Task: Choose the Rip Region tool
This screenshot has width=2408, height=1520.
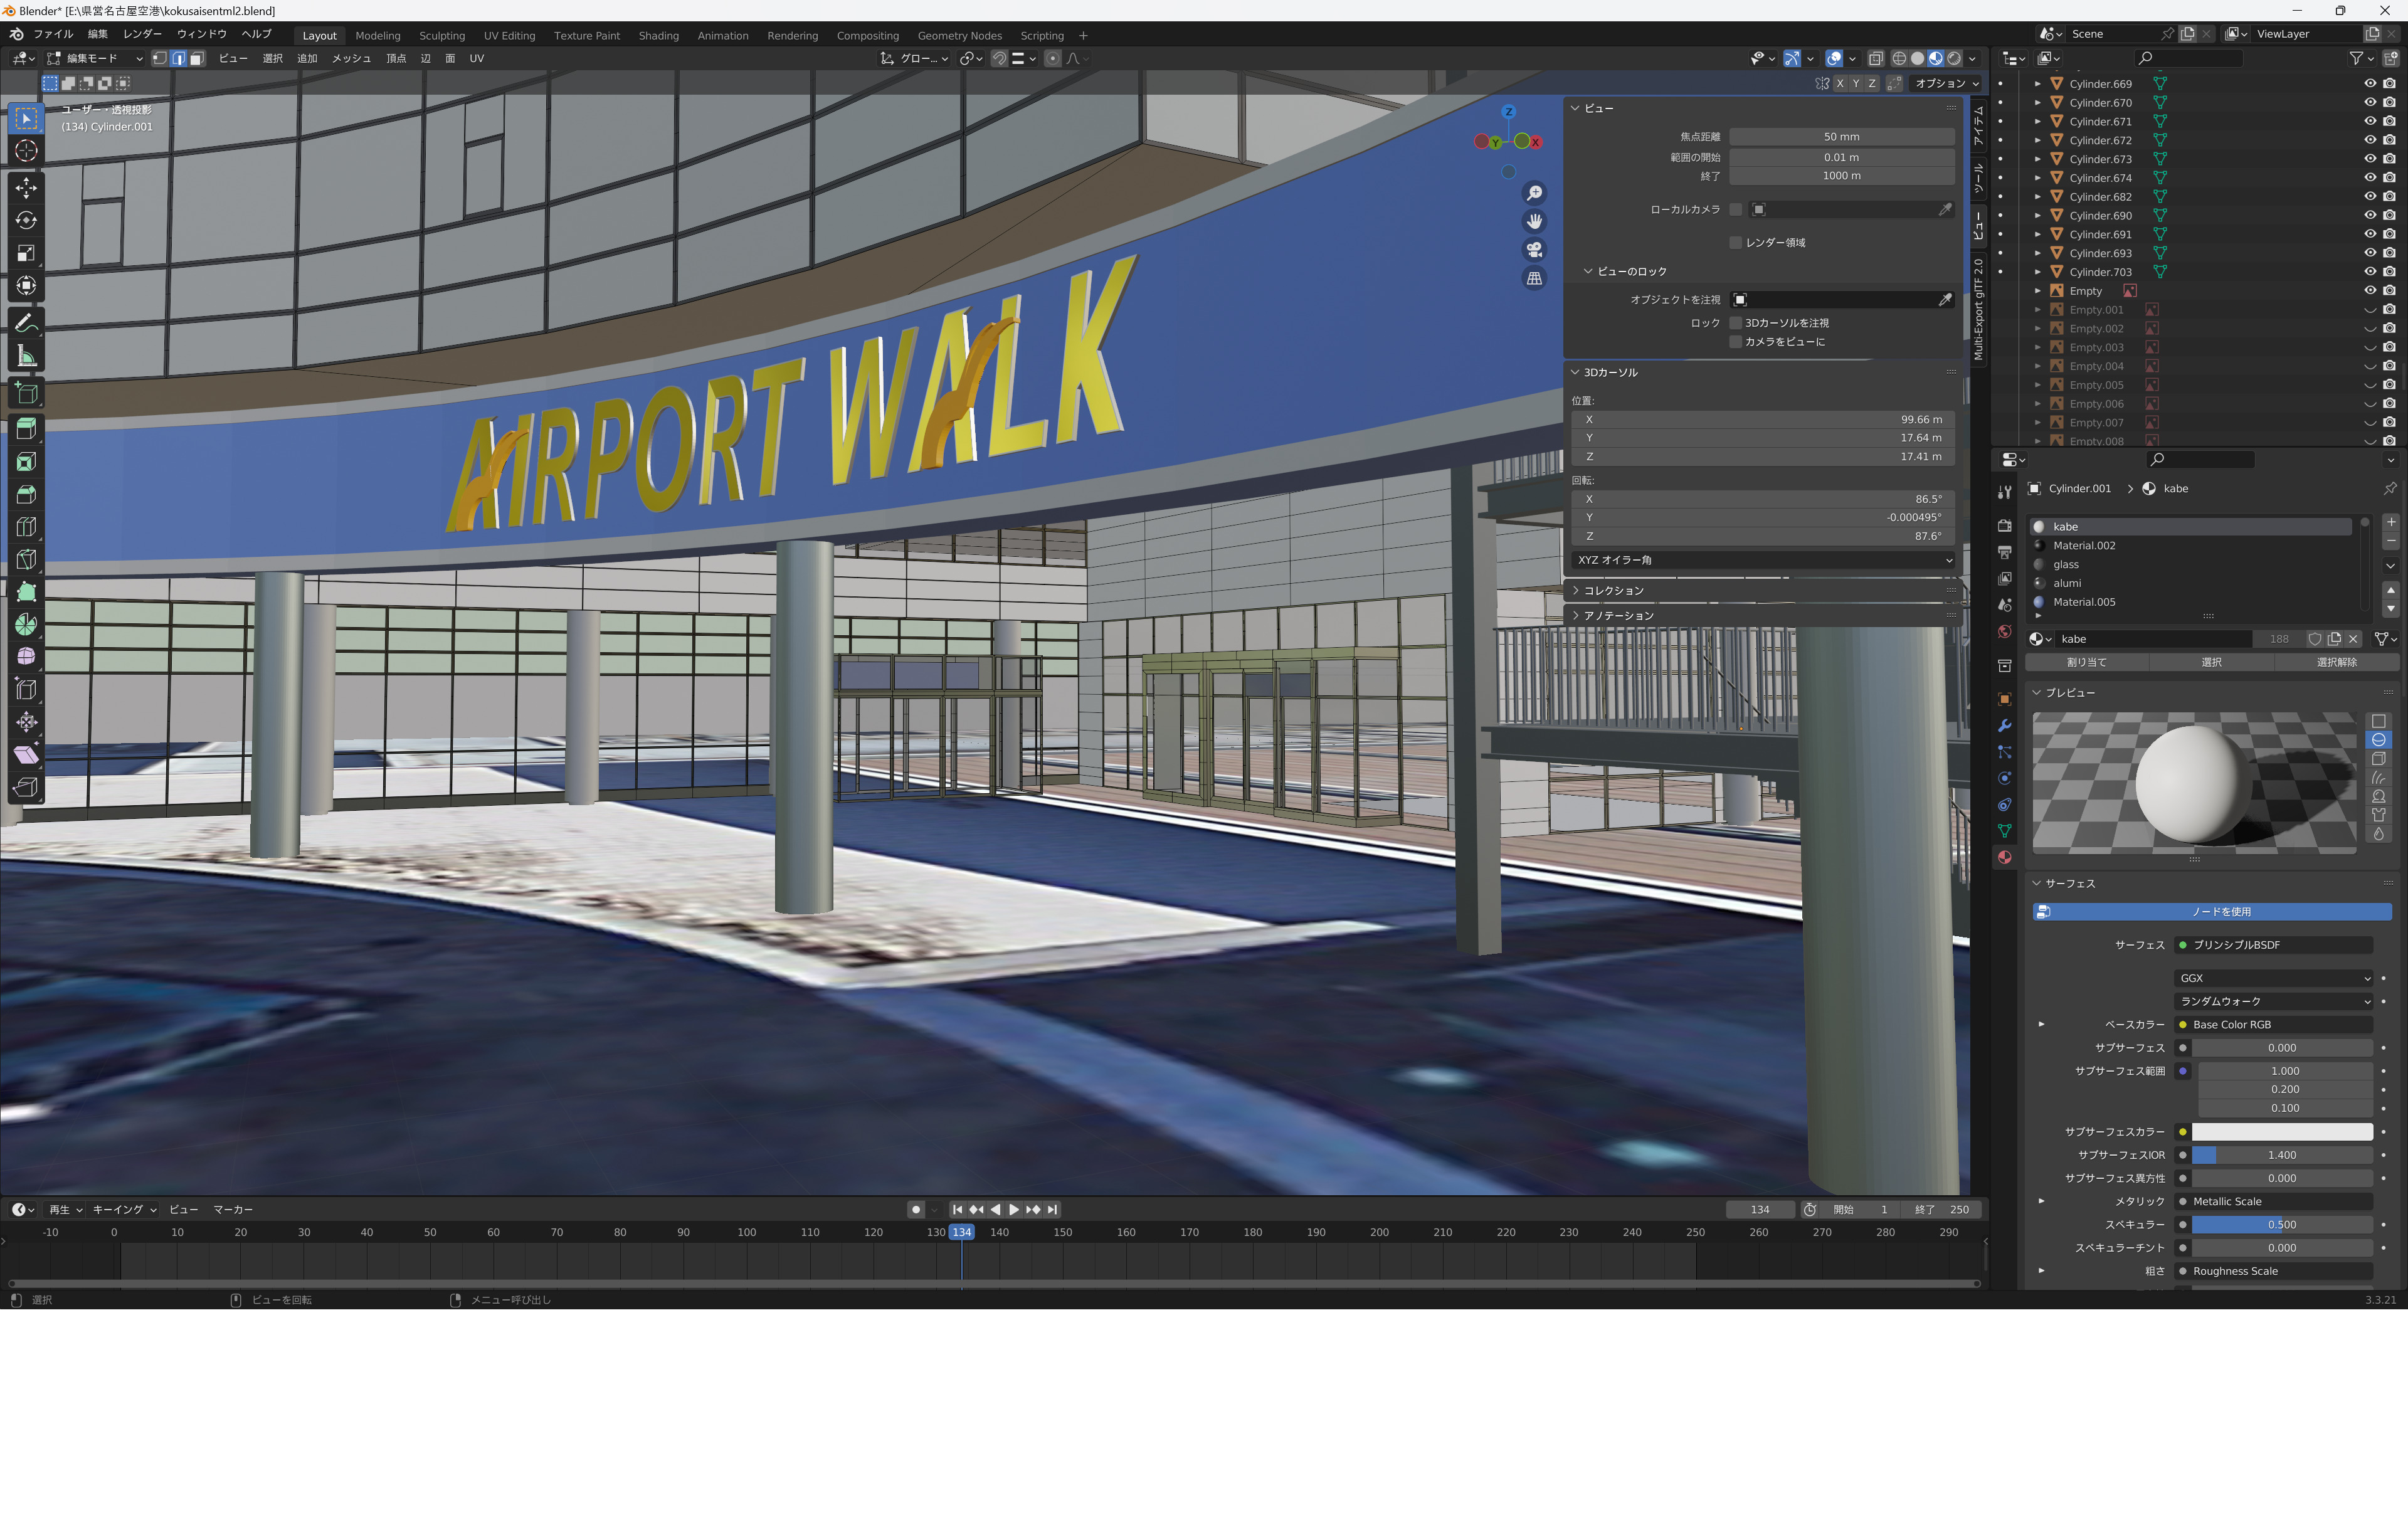Action: tap(27, 788)
